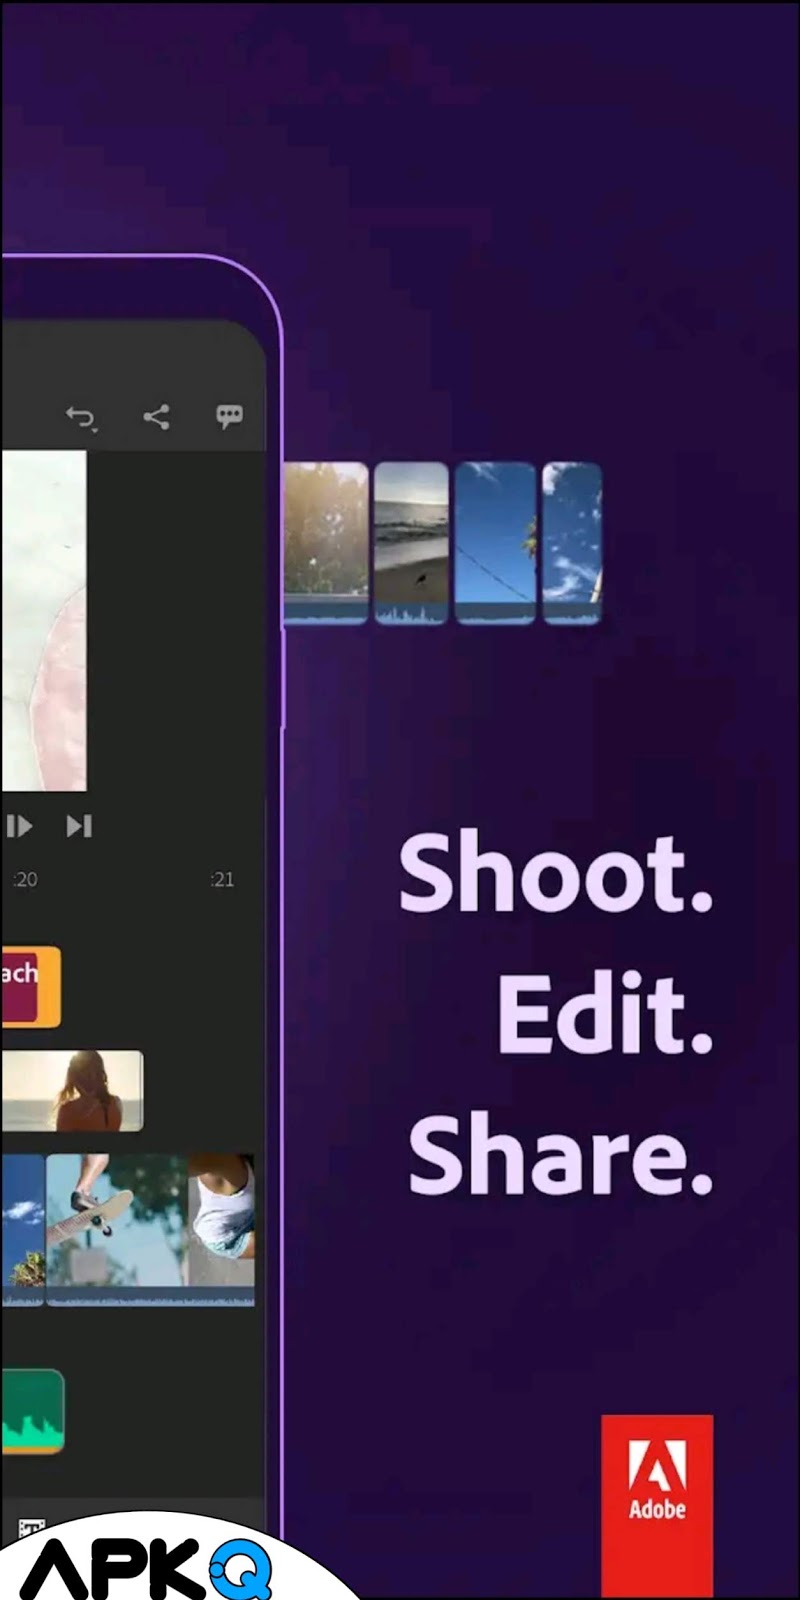Viewport: 800px width, 1600px height.
Task: Select the white shorts clip in timeline
Action: (x=222, y=1230)
